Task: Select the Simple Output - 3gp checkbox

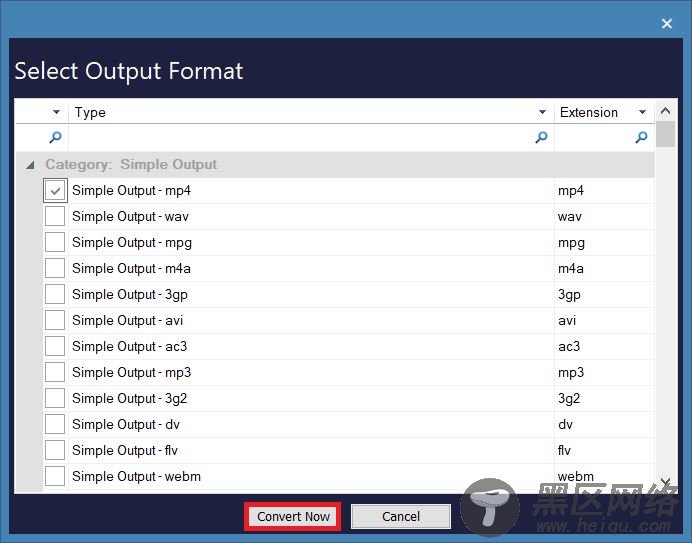Action: [x=55, y=294]
